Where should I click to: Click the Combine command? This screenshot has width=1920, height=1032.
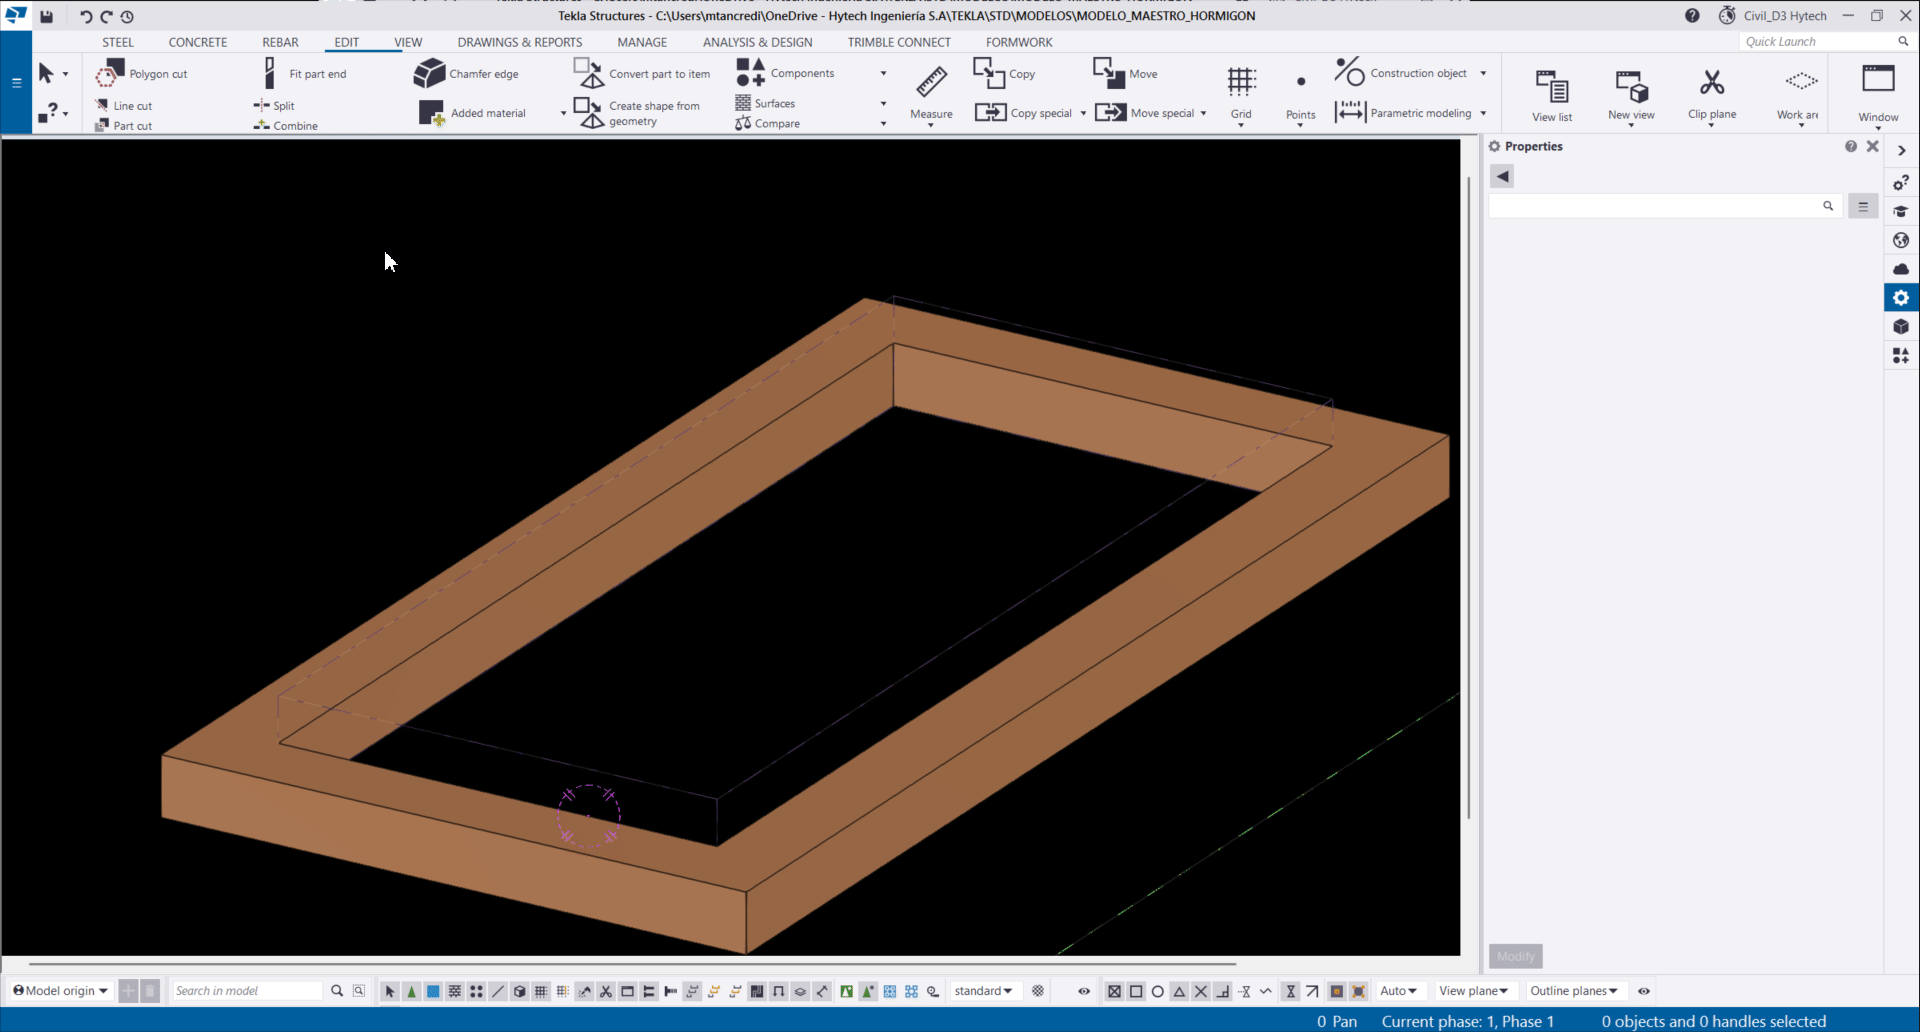pos(286,126)
